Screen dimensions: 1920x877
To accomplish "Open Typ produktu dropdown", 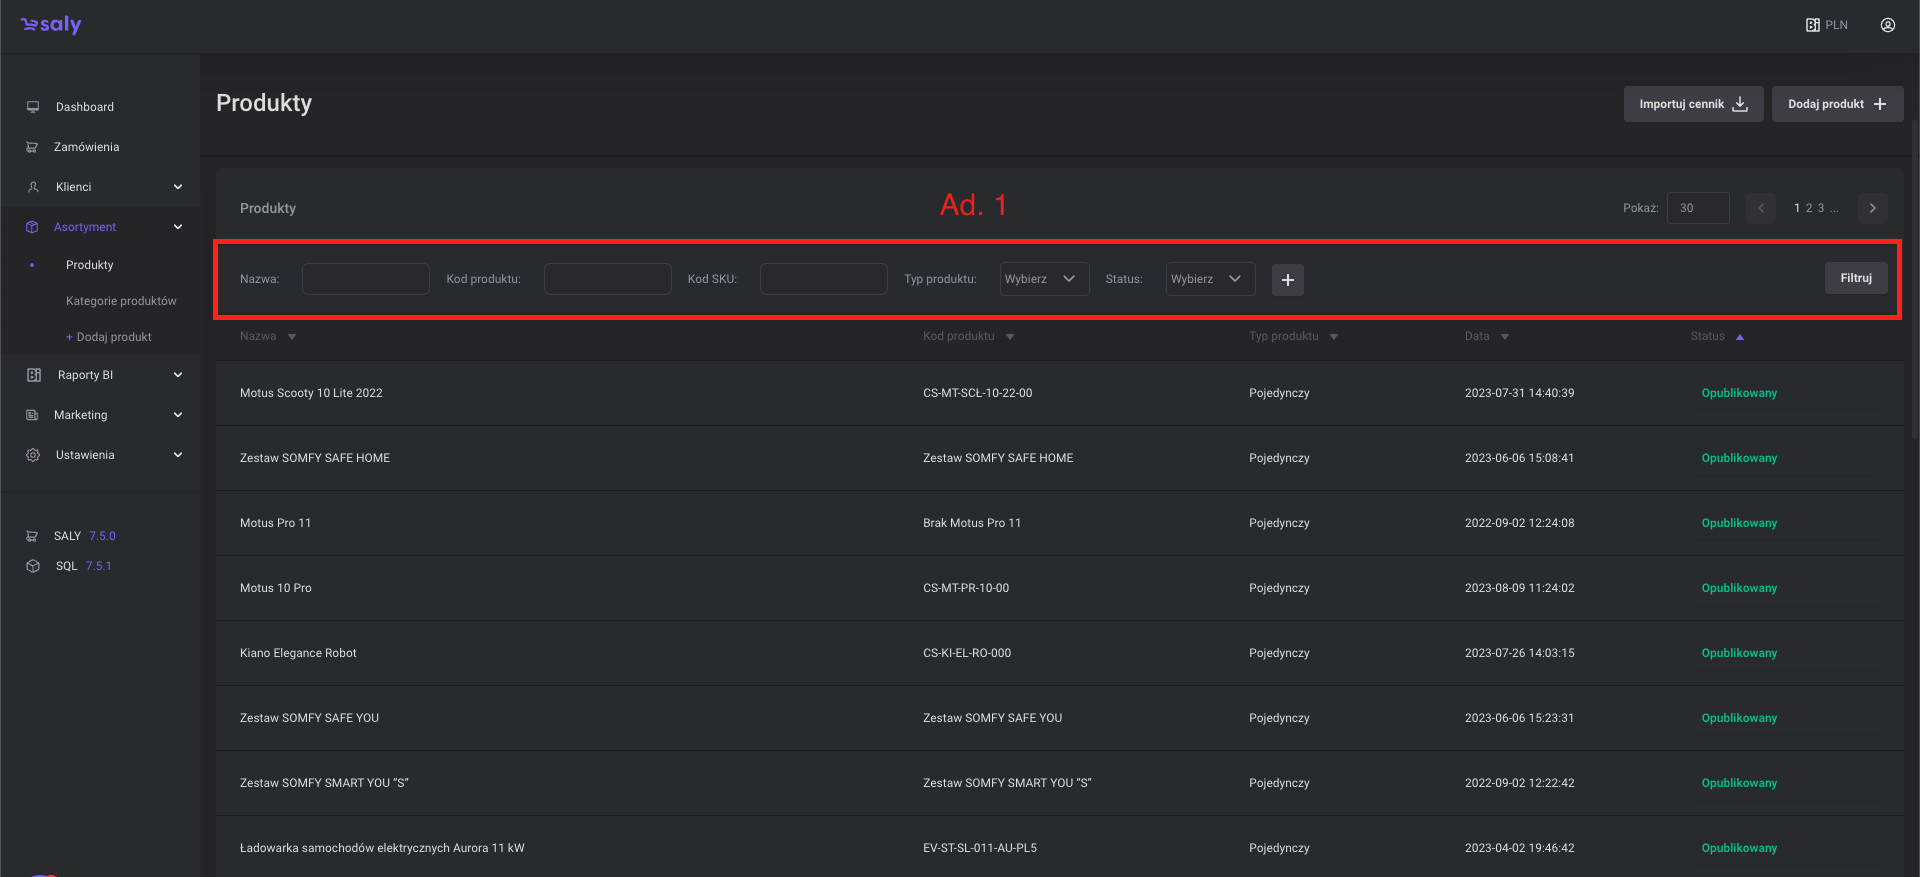I will (1044, 279).
